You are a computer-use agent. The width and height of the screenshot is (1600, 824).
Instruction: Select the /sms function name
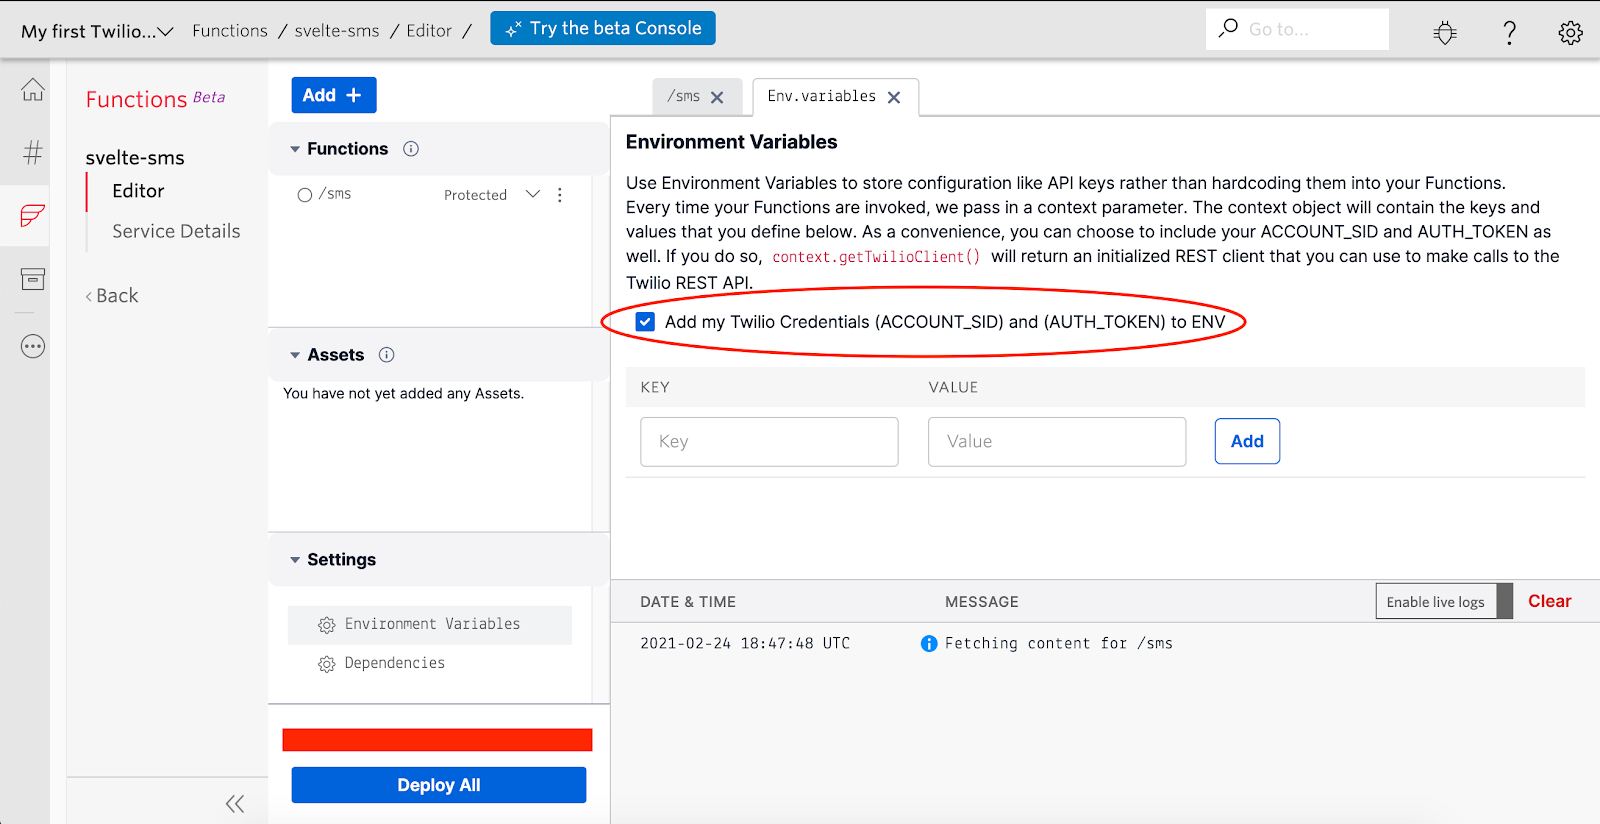coord(335,194)
